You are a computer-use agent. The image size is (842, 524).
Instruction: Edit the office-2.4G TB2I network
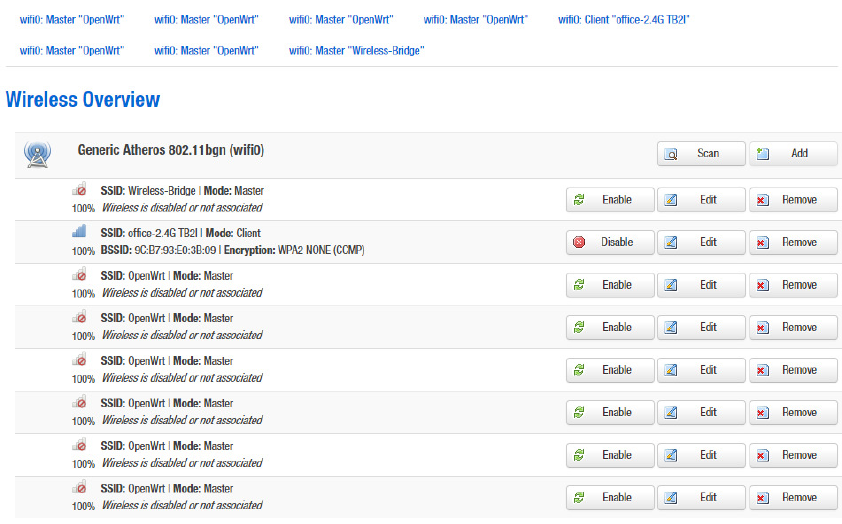[x=701, y=242]
